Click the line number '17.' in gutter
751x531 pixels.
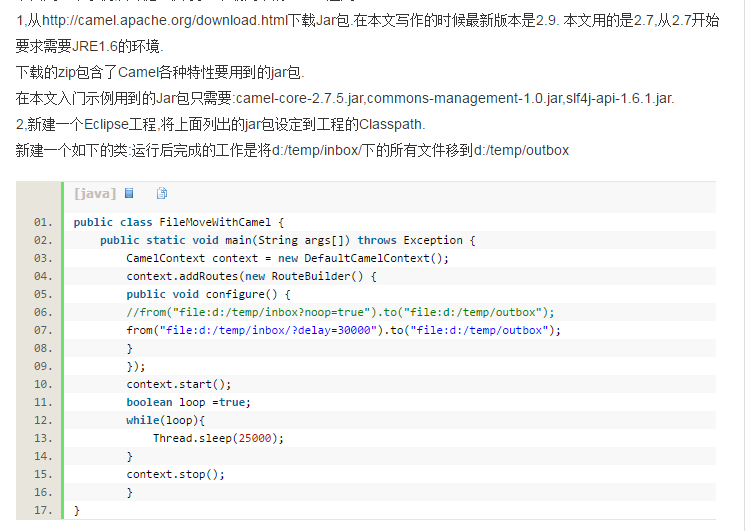[x=44, y=510]
